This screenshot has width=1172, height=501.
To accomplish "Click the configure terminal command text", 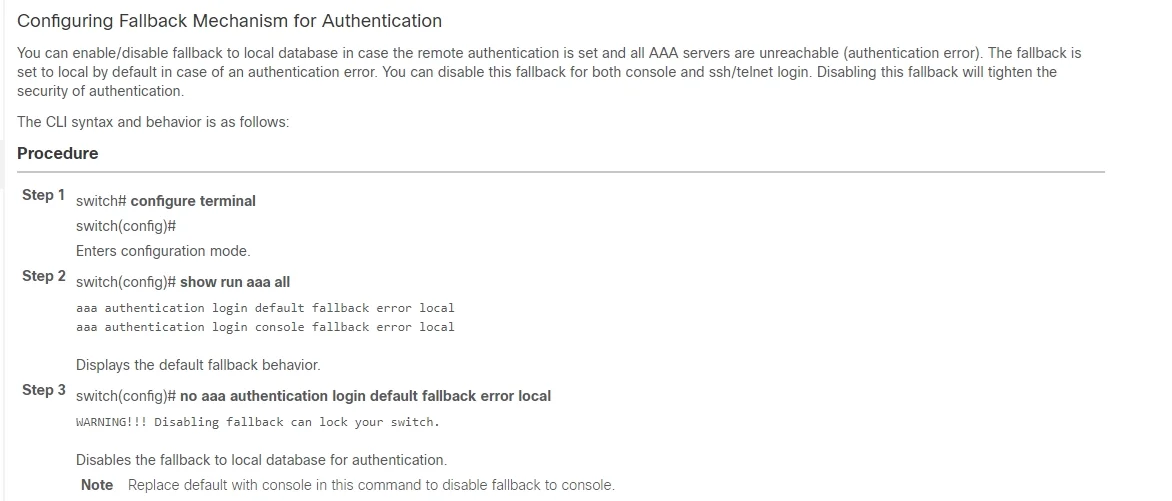I will pyautogui.click(x=193, y=201).
